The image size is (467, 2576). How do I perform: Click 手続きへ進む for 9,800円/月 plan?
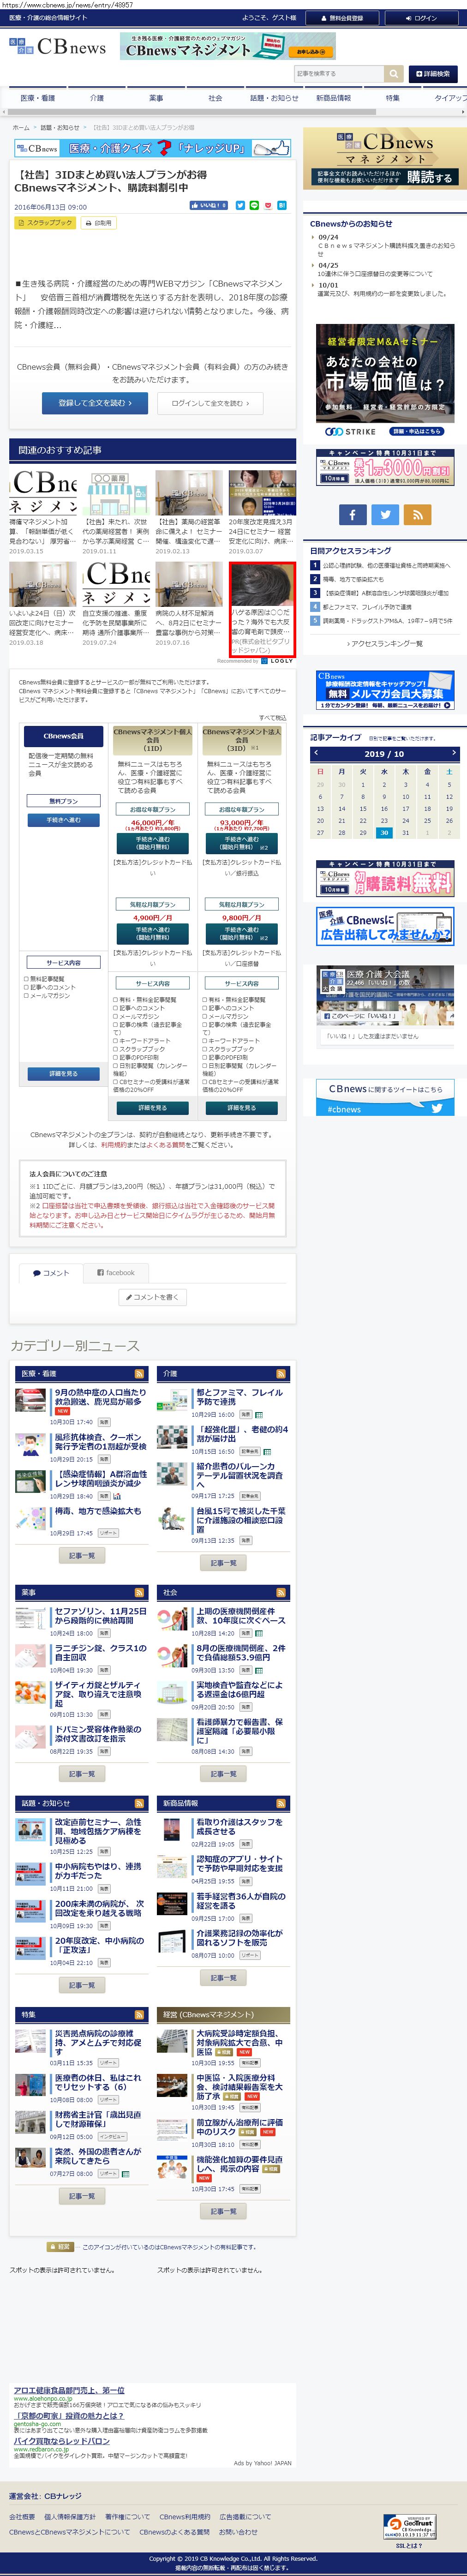coord(241,934)
